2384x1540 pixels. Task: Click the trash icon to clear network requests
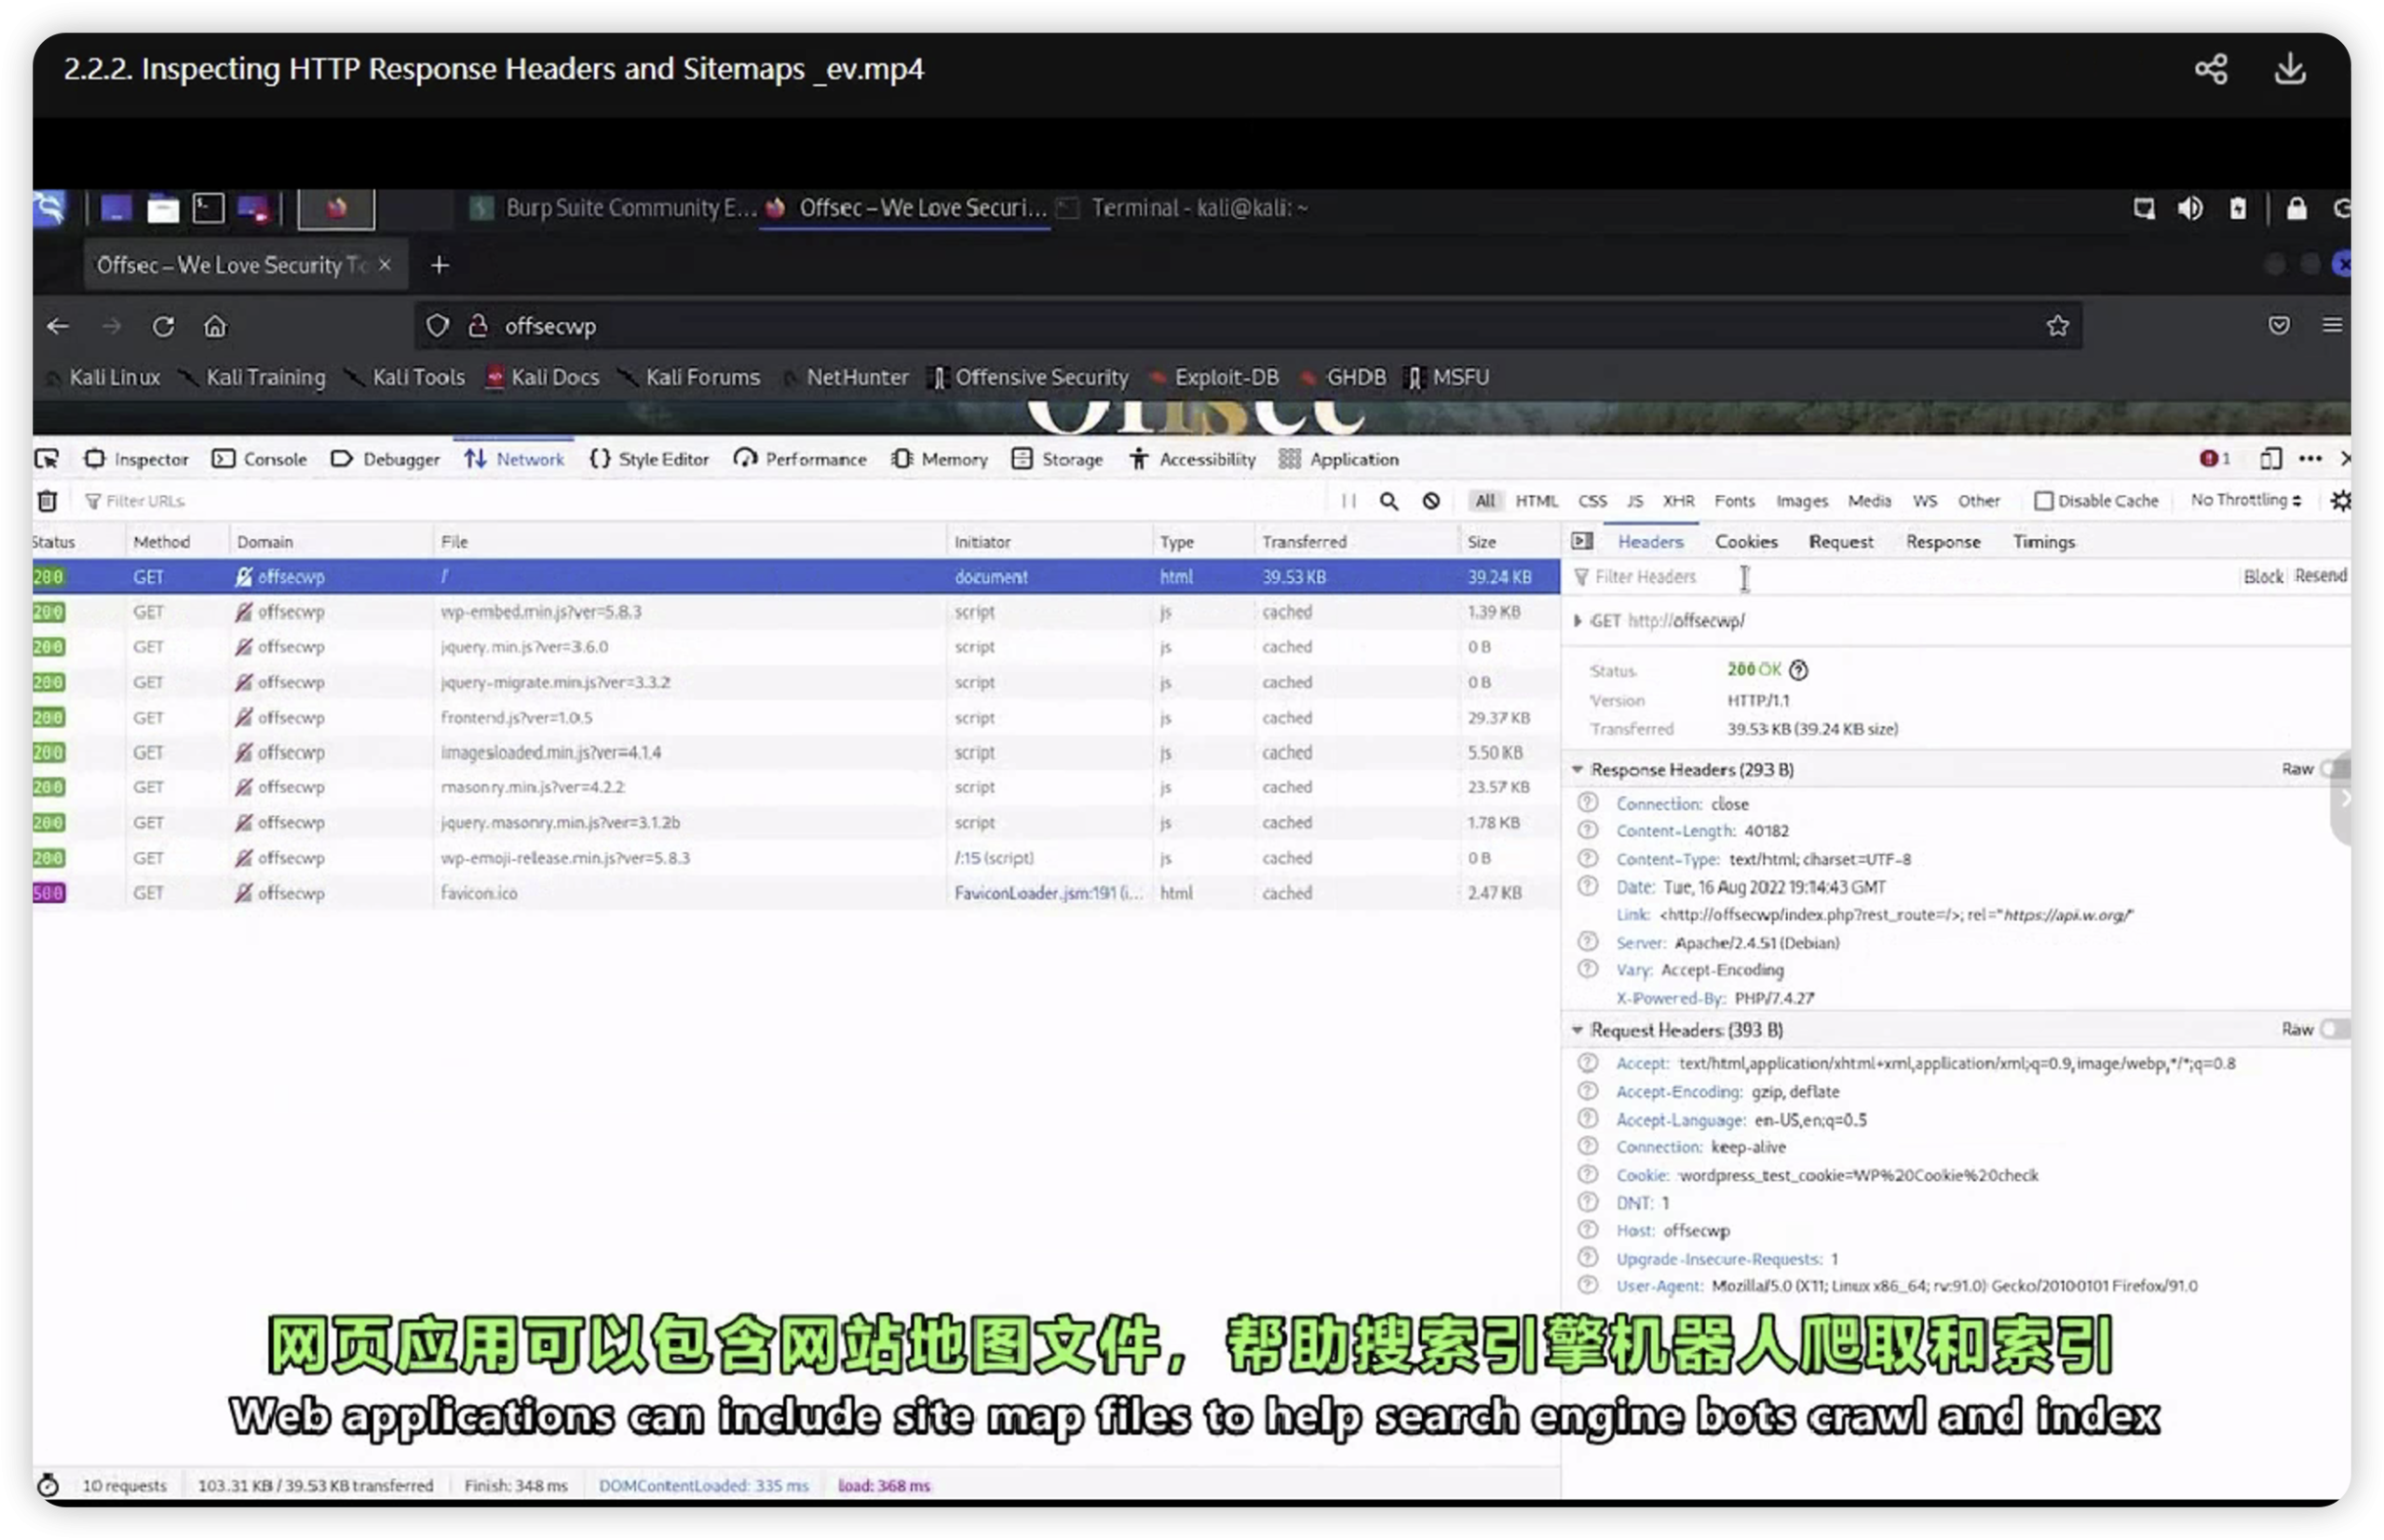(47, 501)
